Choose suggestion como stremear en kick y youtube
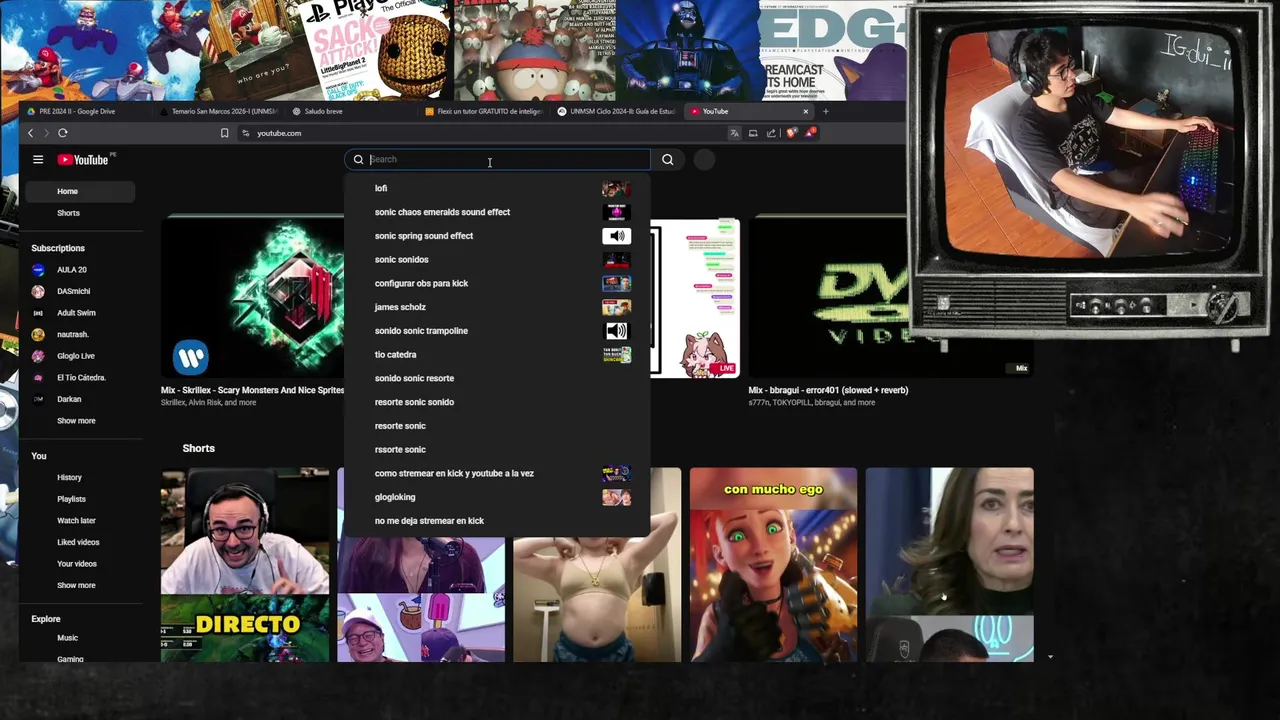This screenshot has height=720, width=1280. click(497, 473)
